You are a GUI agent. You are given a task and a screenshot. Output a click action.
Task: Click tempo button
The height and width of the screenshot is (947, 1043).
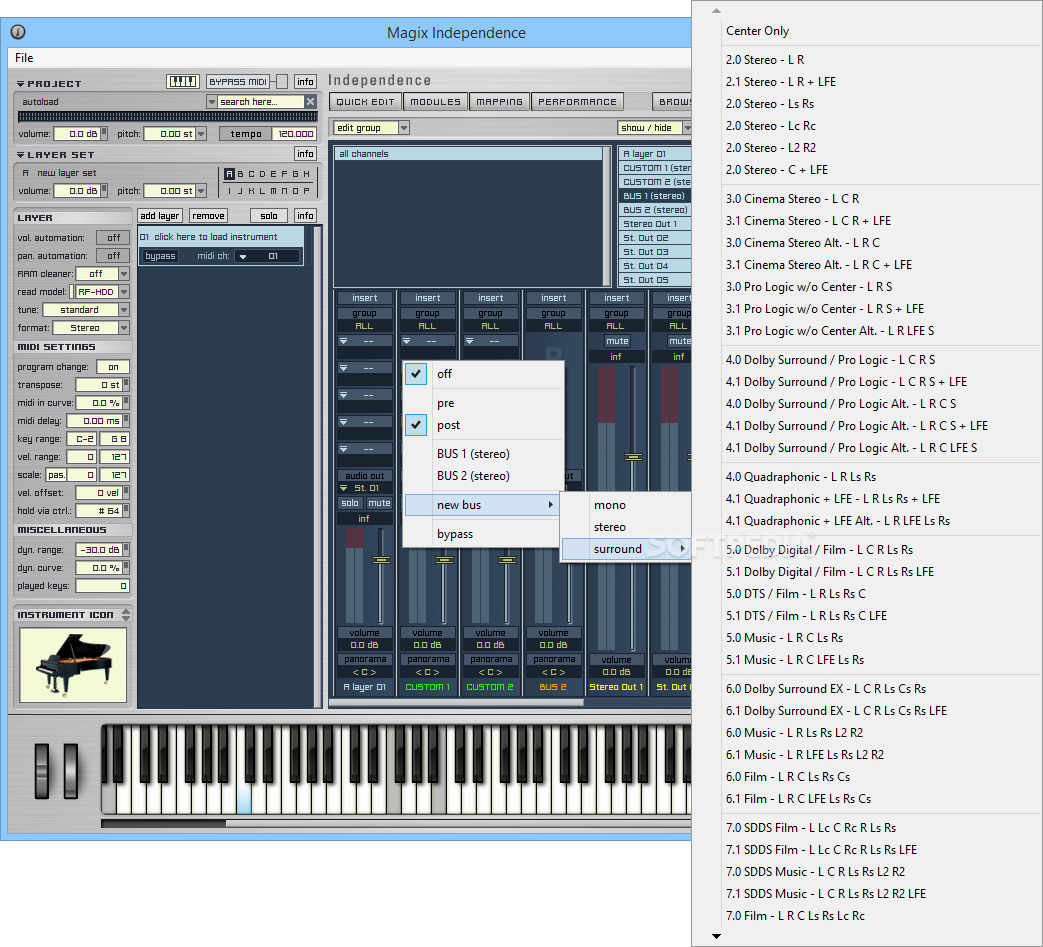[245, 134]
